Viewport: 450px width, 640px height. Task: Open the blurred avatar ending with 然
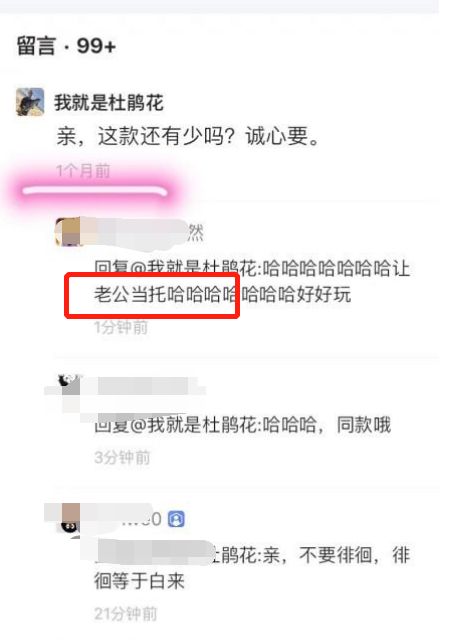tap(69, 232)
